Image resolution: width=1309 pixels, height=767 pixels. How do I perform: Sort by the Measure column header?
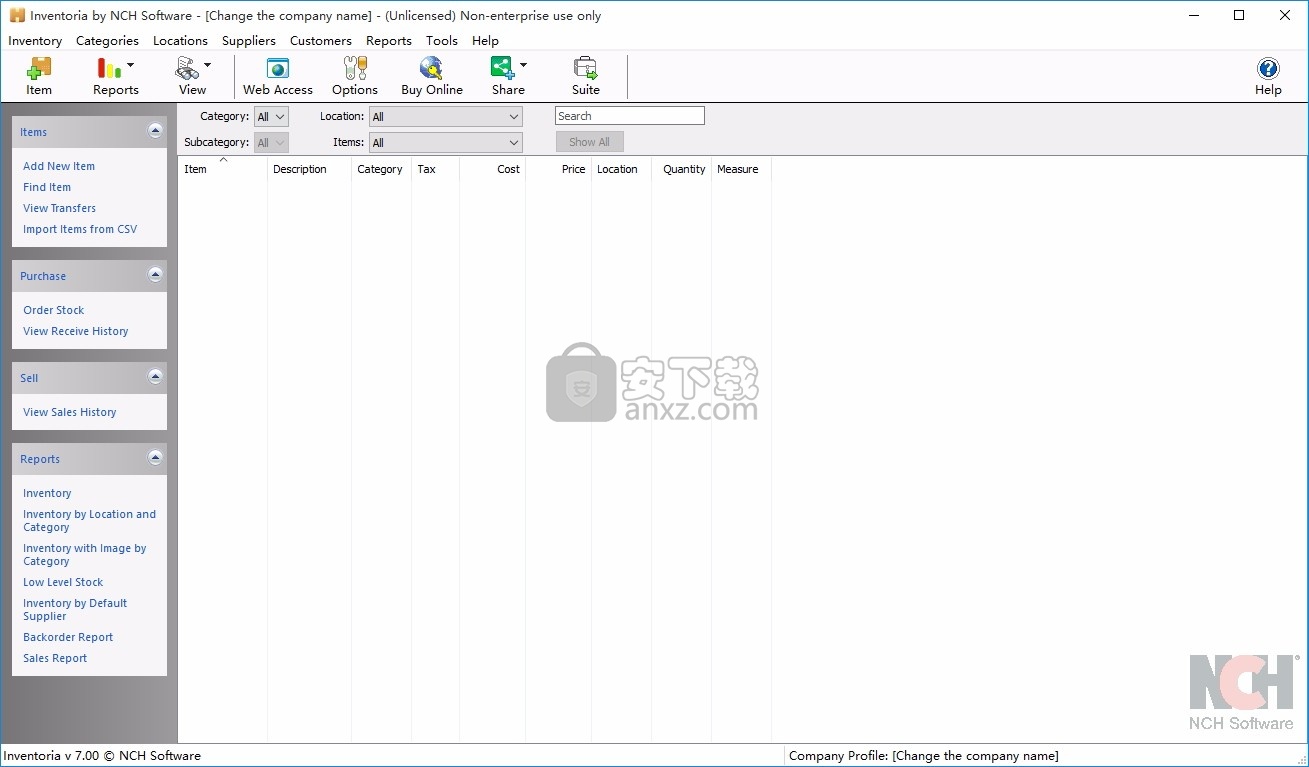[x=741, y=169]
